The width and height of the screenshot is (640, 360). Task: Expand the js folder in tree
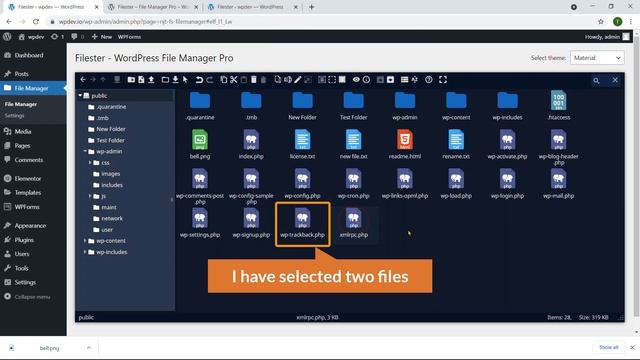90,196
